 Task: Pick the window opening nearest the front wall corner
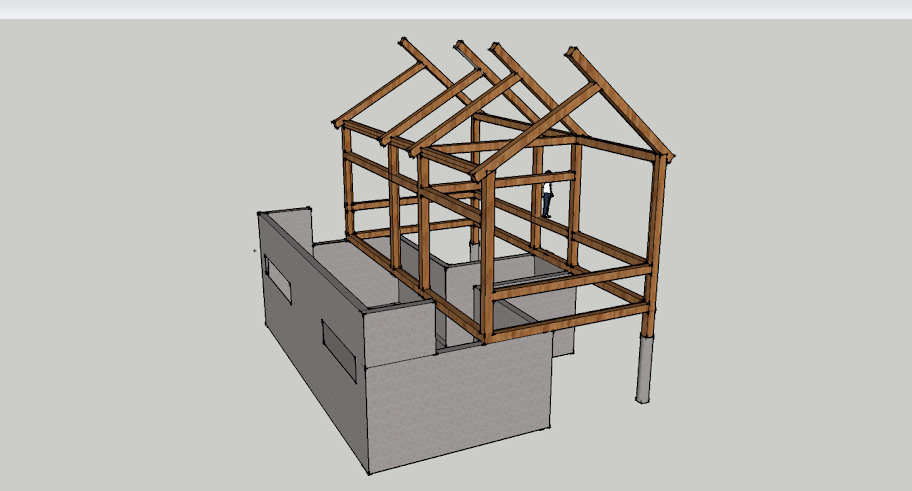(339, 351)
